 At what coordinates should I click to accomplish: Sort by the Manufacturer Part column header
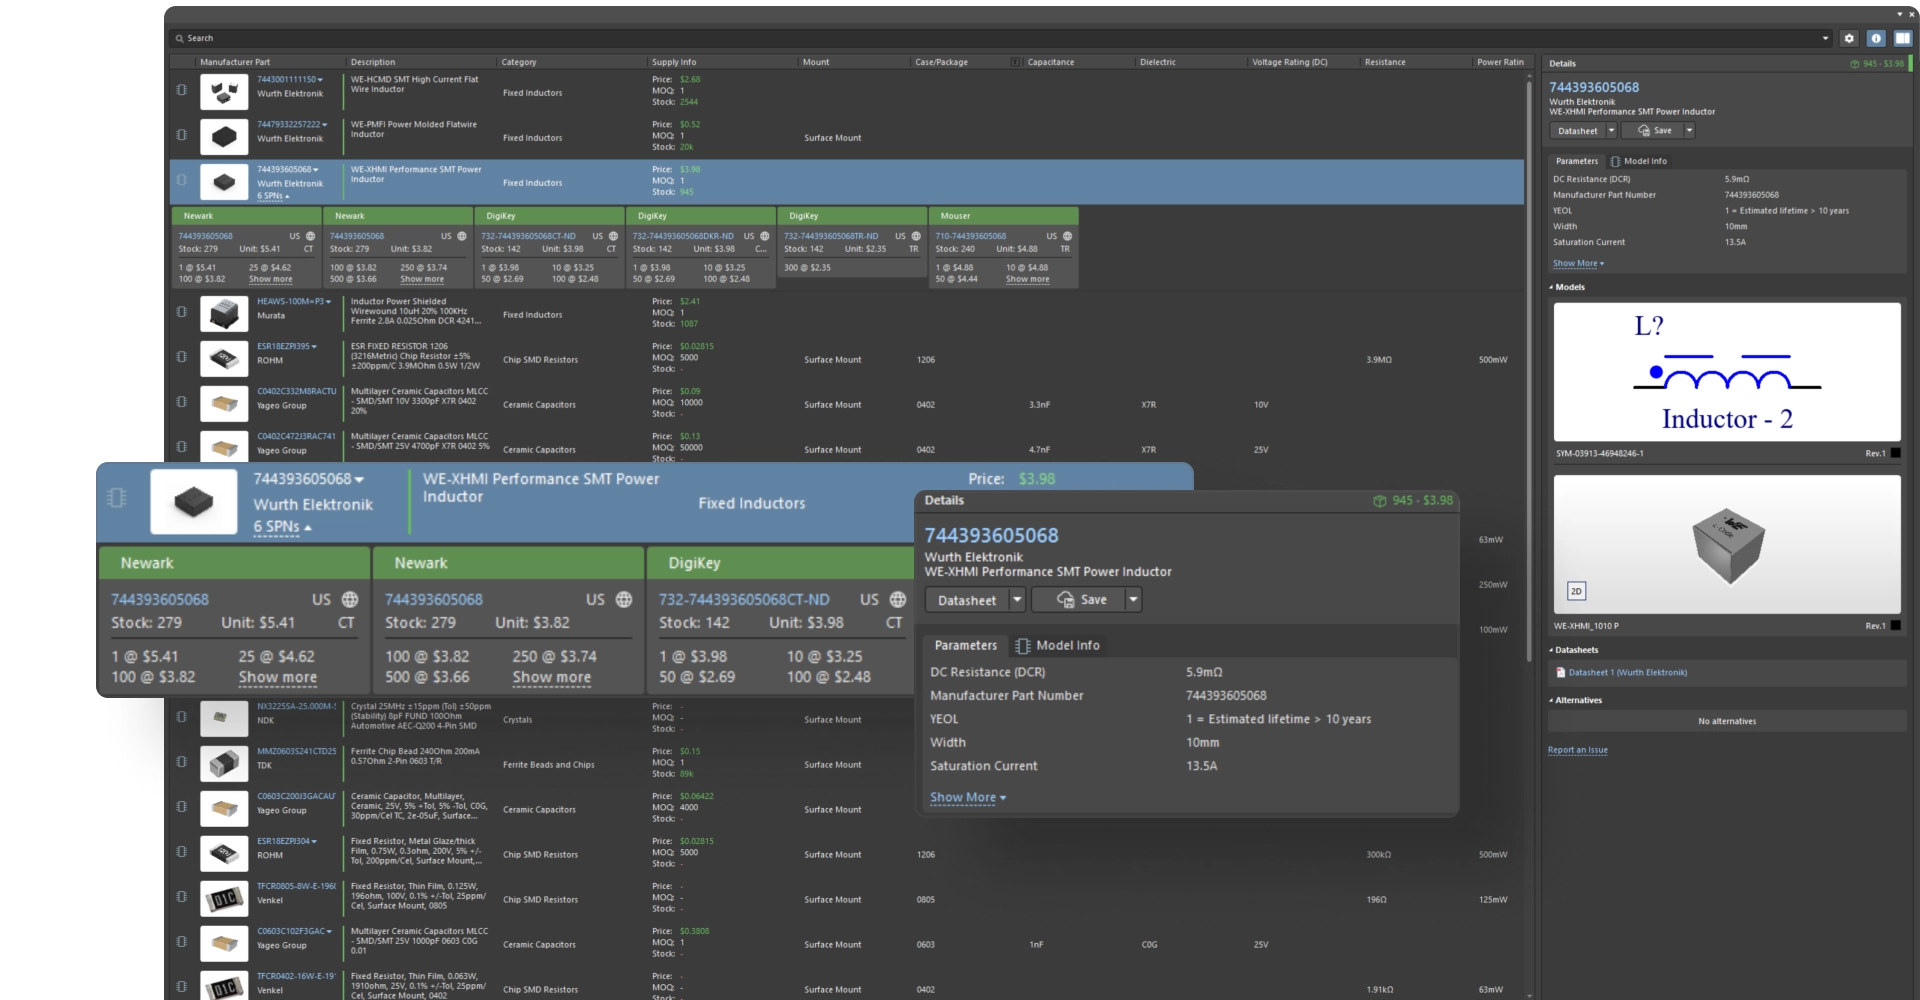coord(235,62)
